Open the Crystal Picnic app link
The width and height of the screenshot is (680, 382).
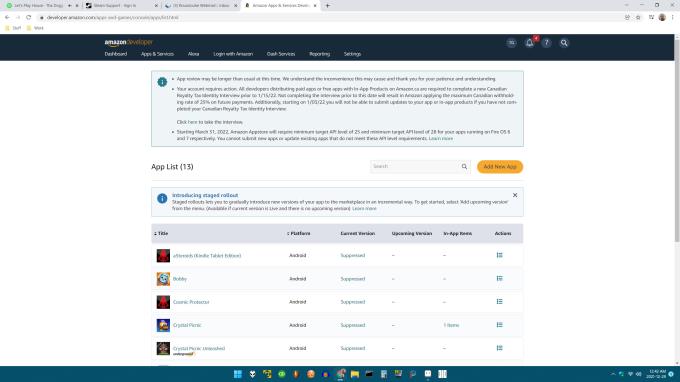pyautogui.click(x=187, y=325)
